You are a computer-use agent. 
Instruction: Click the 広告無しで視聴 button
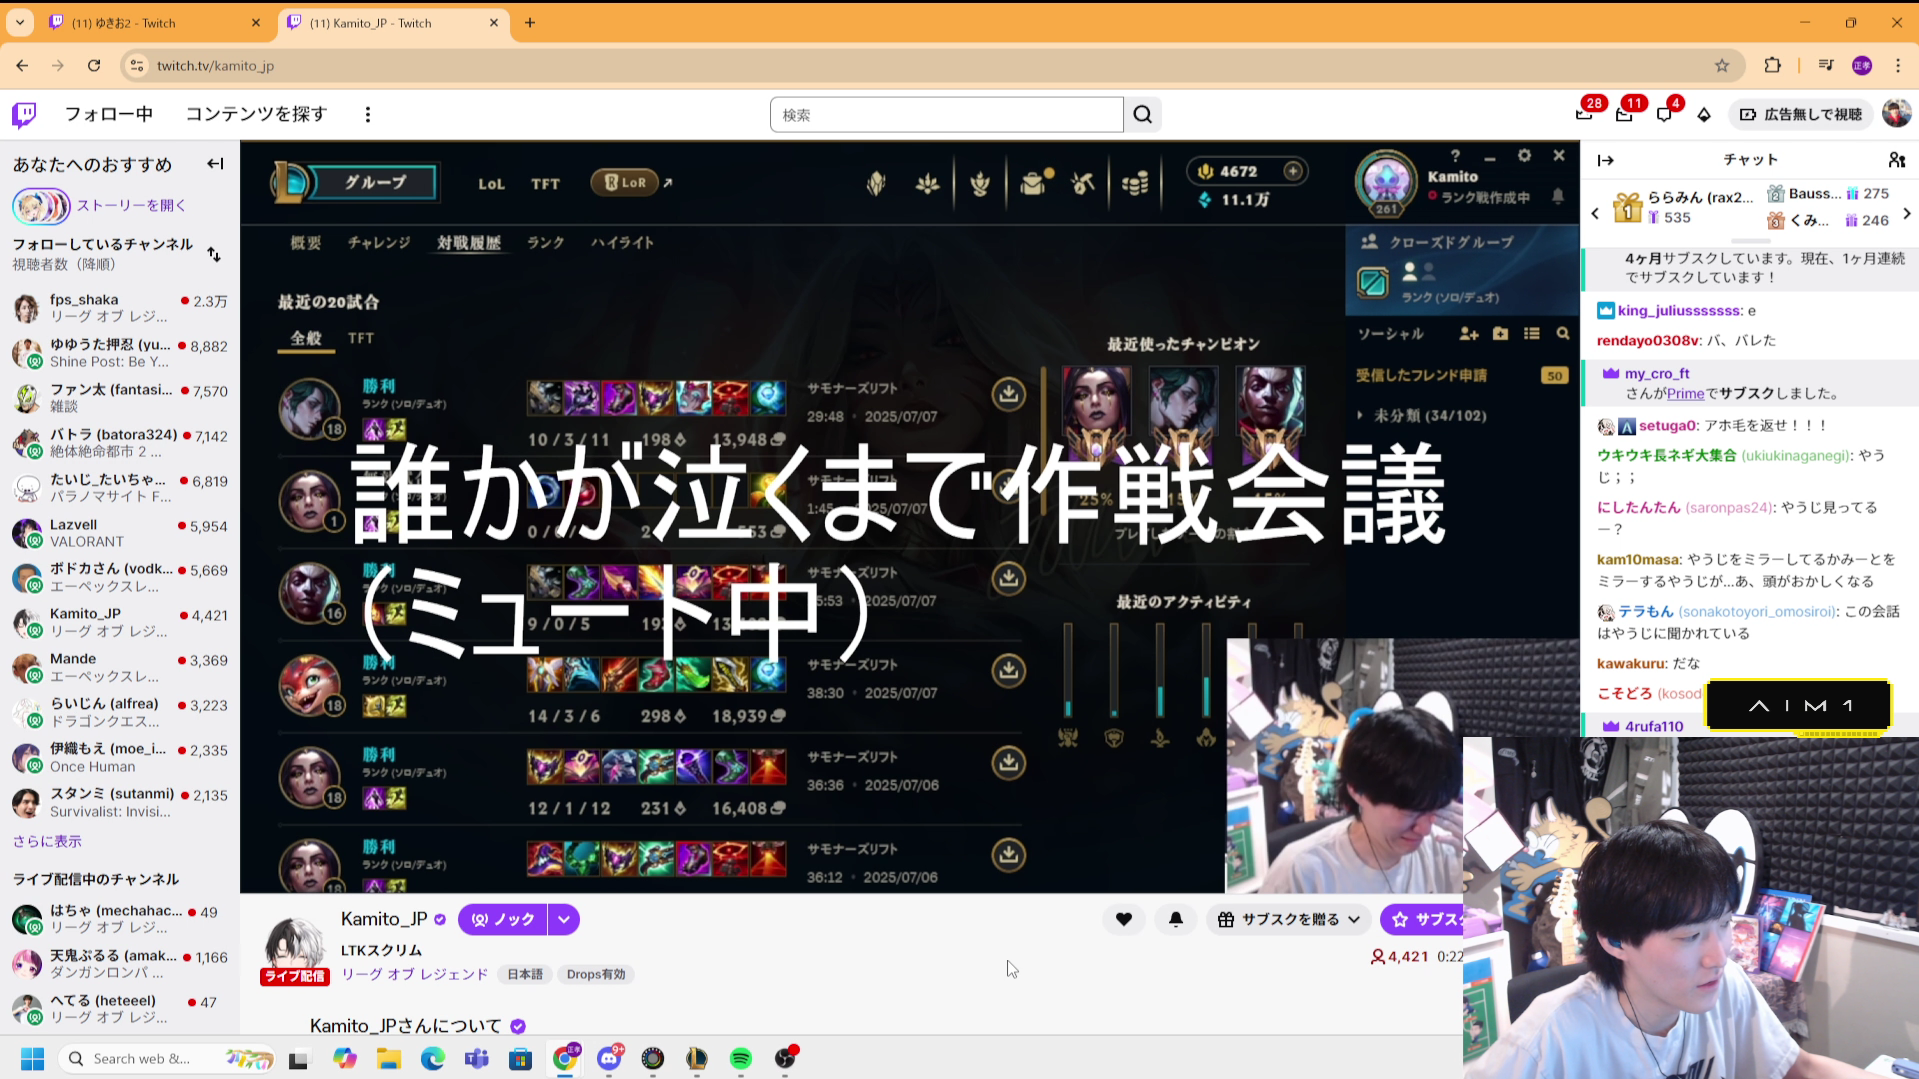click(1801, 115)
